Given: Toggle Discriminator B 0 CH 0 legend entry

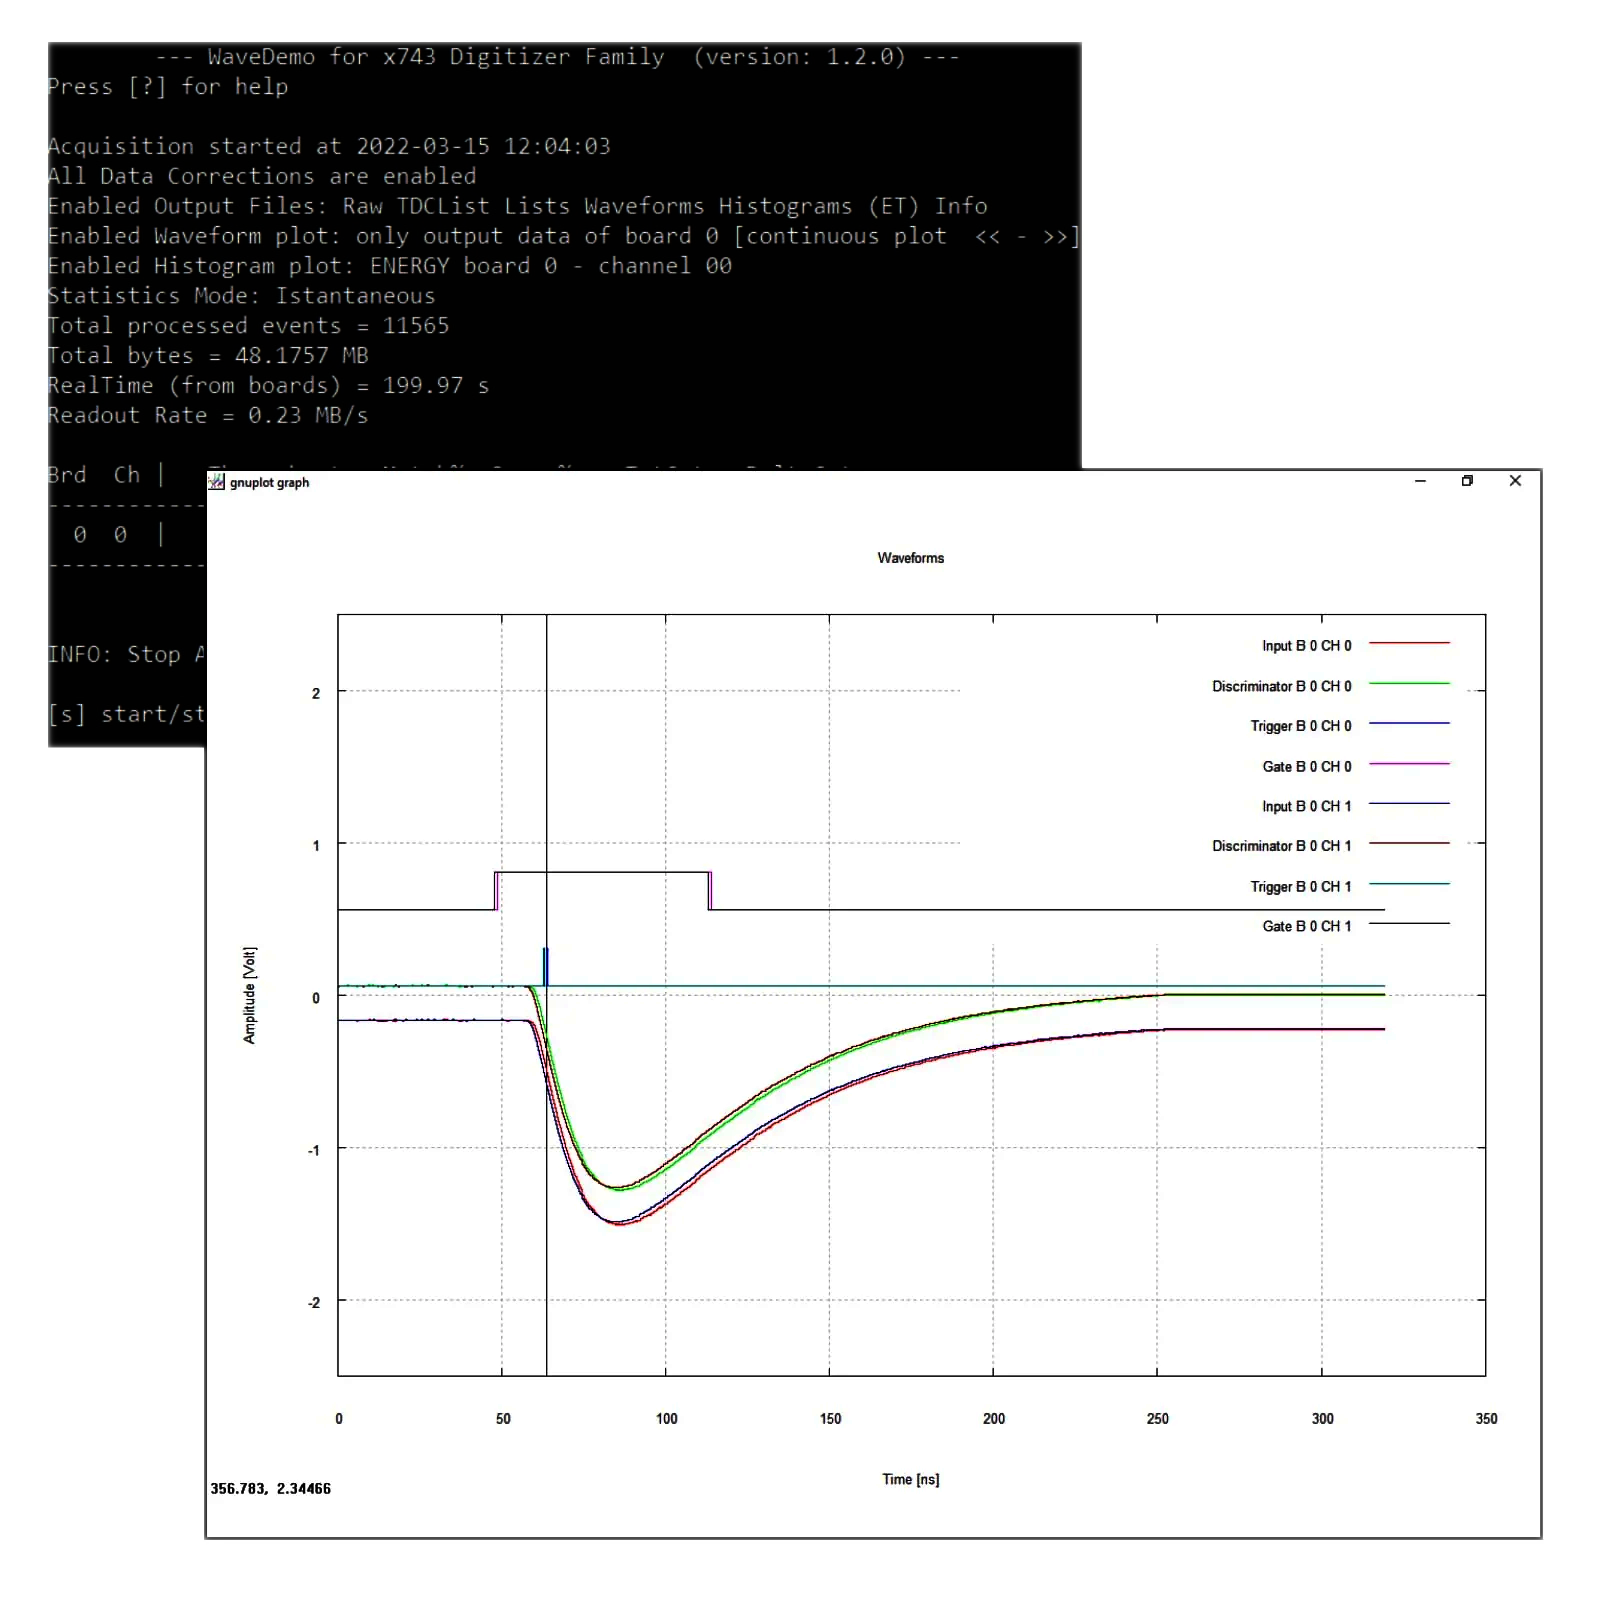Looking at the screenshot, I should tap(1281, 686).
